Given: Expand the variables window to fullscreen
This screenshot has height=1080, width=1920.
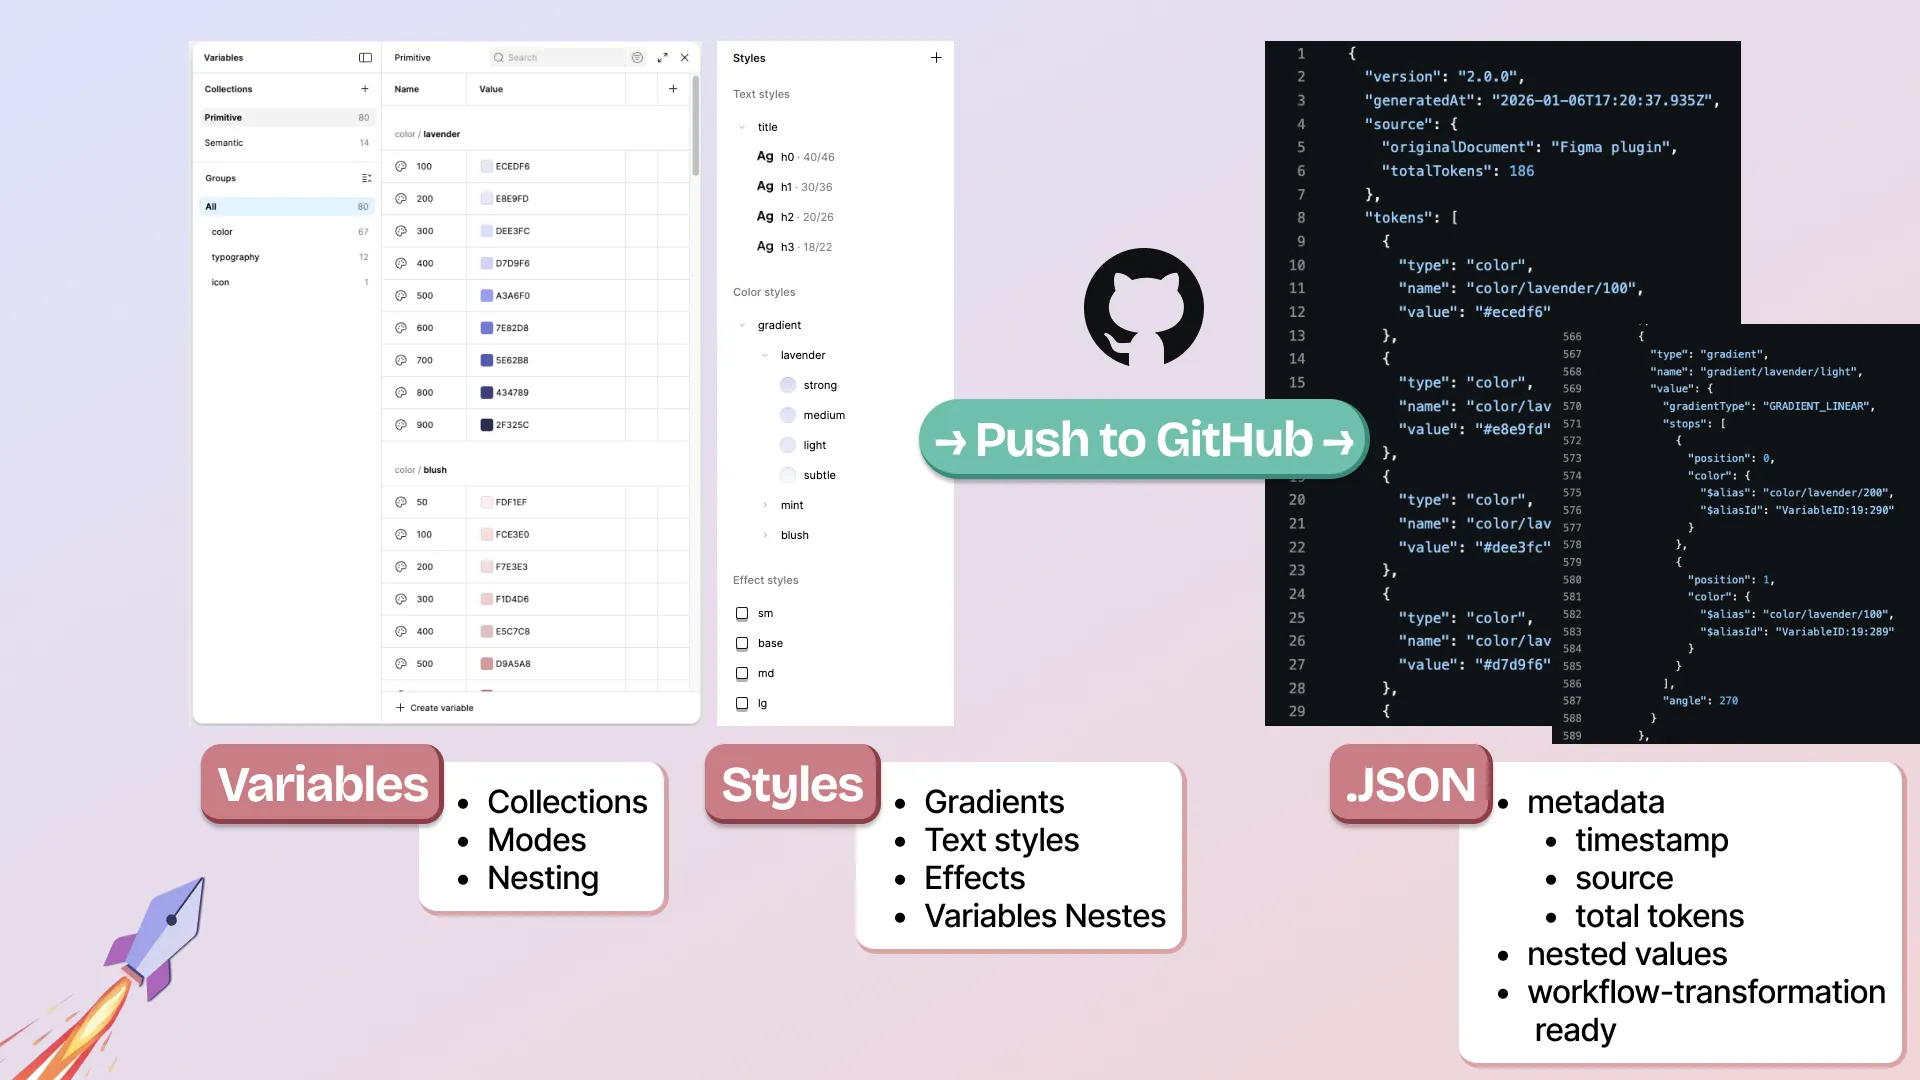Looking at the screenshot, I should [662, 58].
